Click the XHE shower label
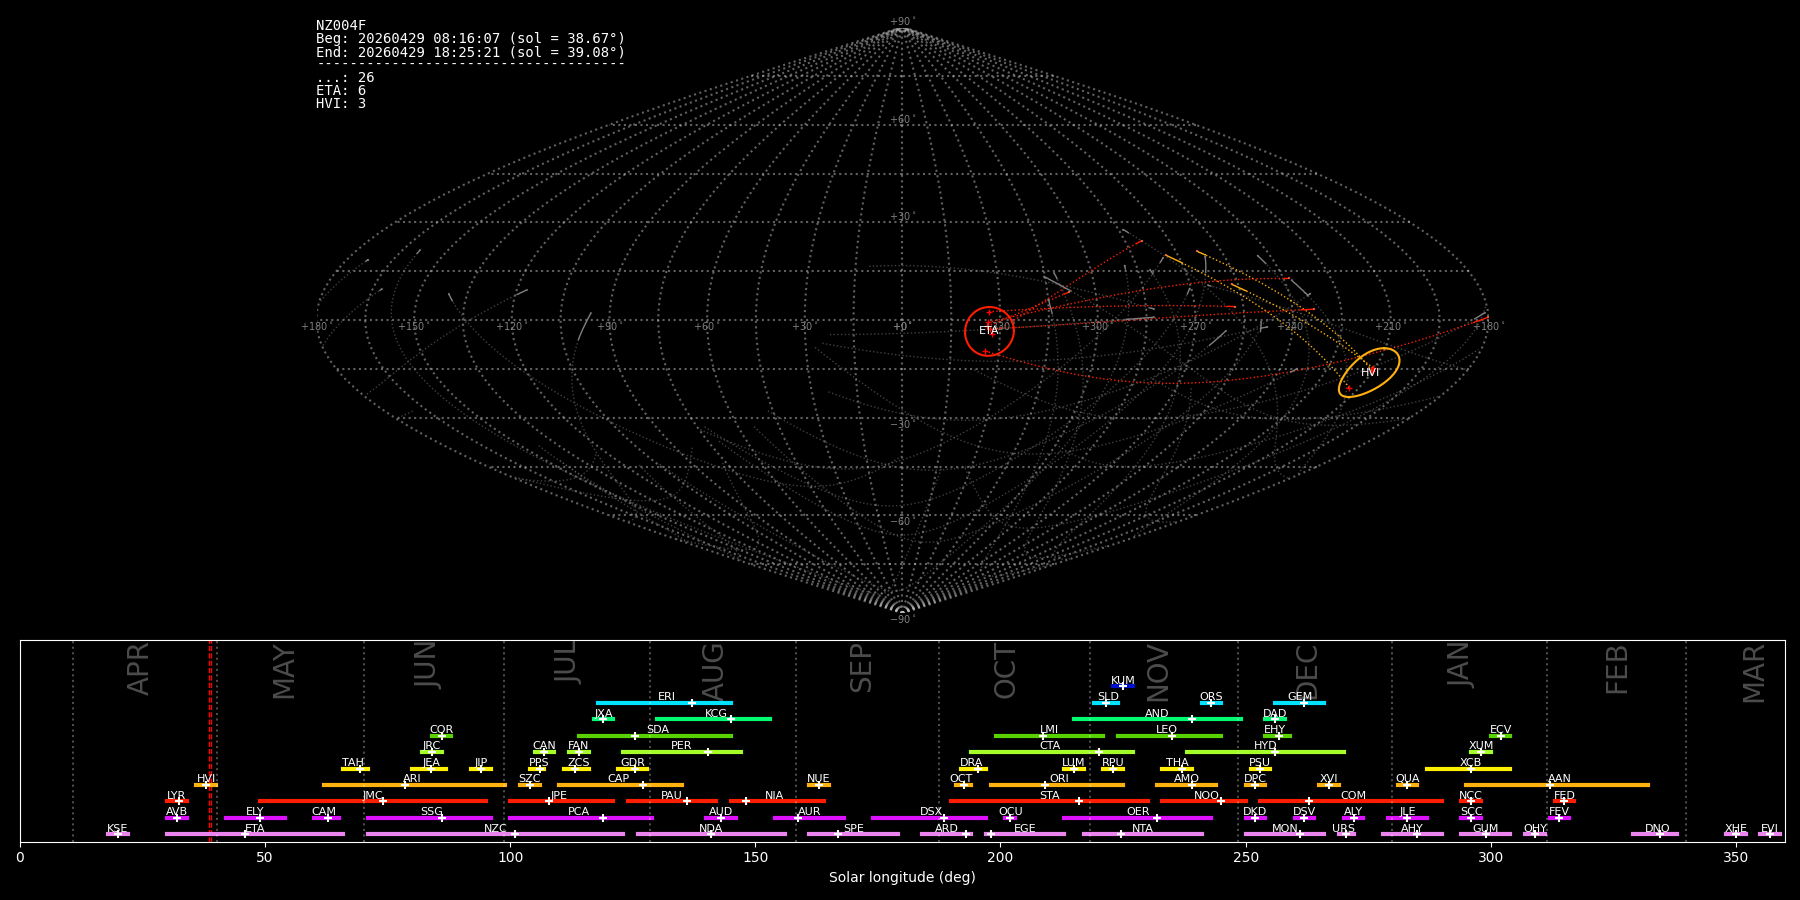This screenshot has width=1800, height=900. [x=1735, y=829]
